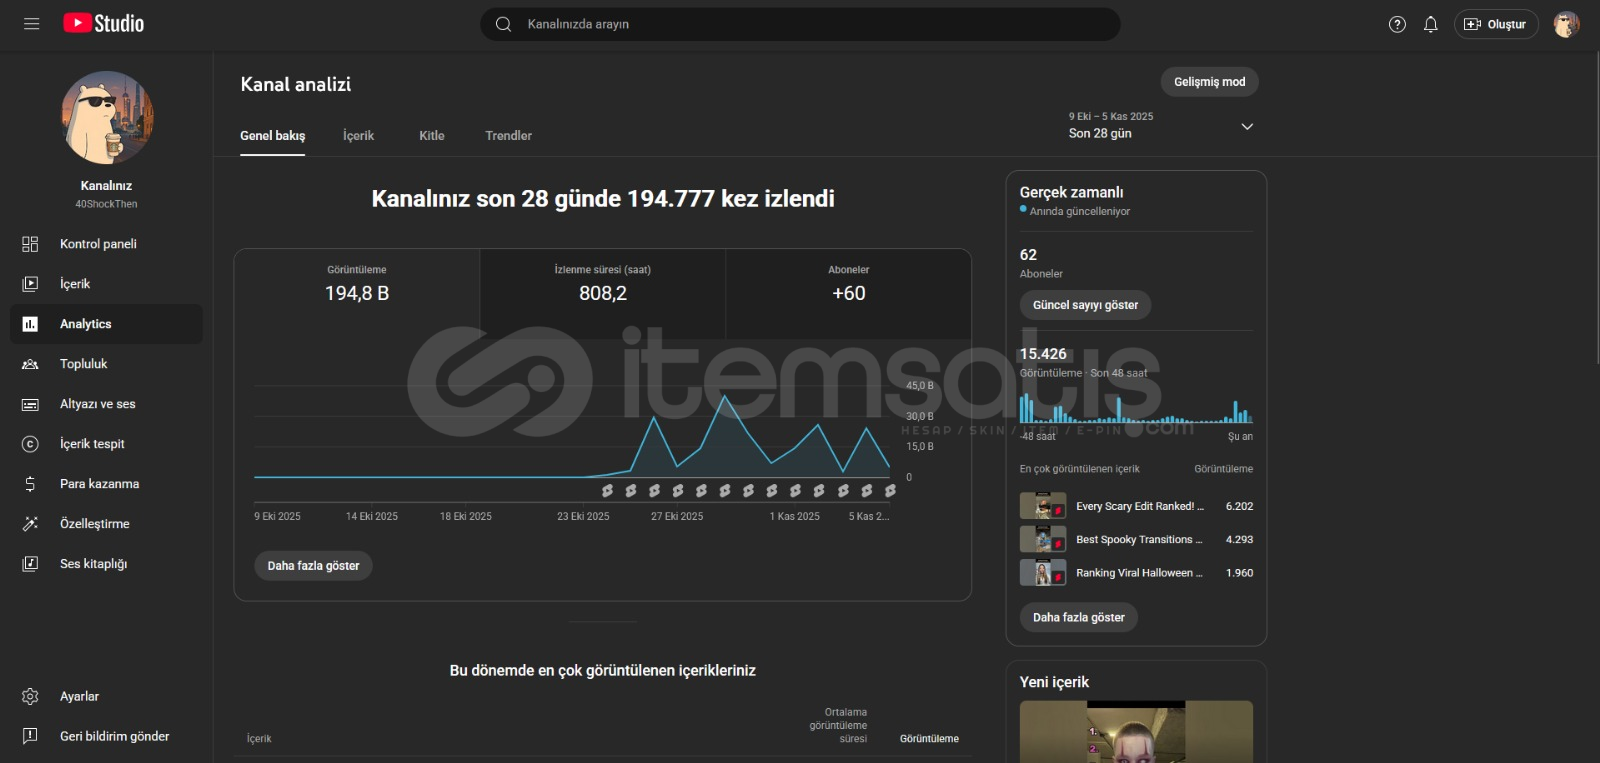
Task: Click the 15.426 realtime views figure
Action: pos(1043,354)
